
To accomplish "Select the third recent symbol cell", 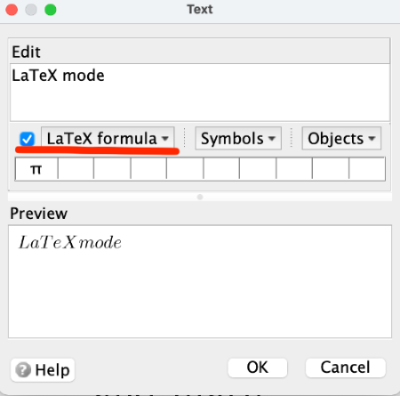I will pyautogui.click(x=112, y=169).
